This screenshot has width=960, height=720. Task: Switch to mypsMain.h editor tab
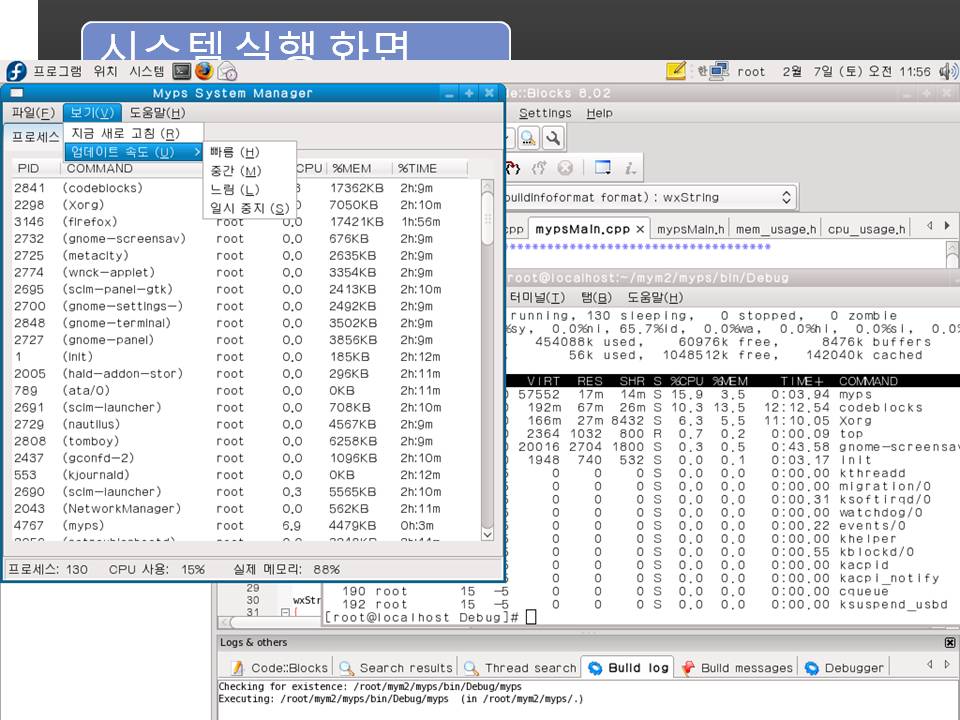click(690, 230)
